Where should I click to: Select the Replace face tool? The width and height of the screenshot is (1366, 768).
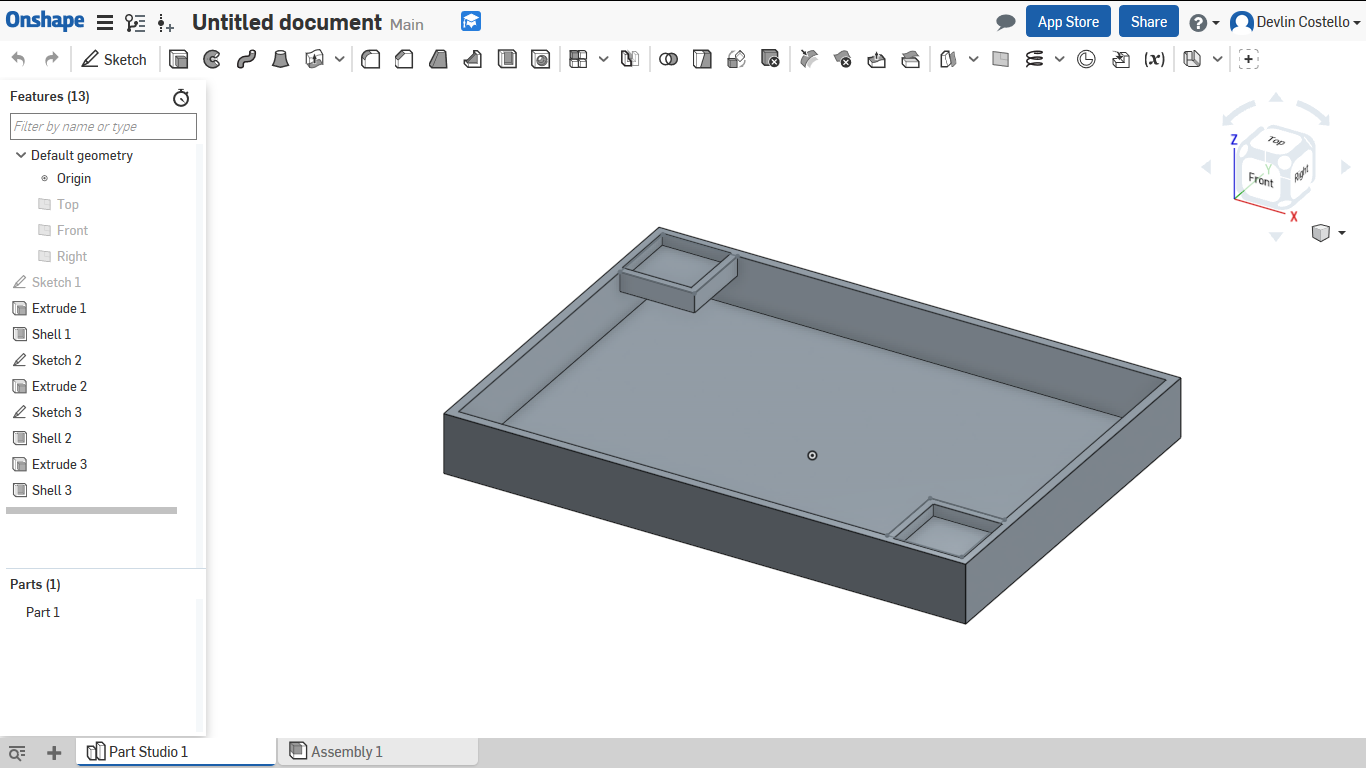pyautogui.click(x=911, y=60)
